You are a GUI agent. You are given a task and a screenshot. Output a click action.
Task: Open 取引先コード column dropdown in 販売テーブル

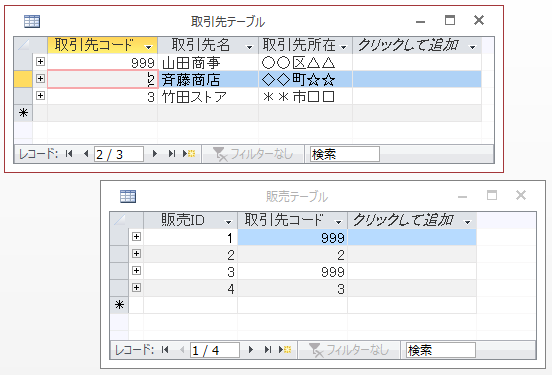coord(338,222)
